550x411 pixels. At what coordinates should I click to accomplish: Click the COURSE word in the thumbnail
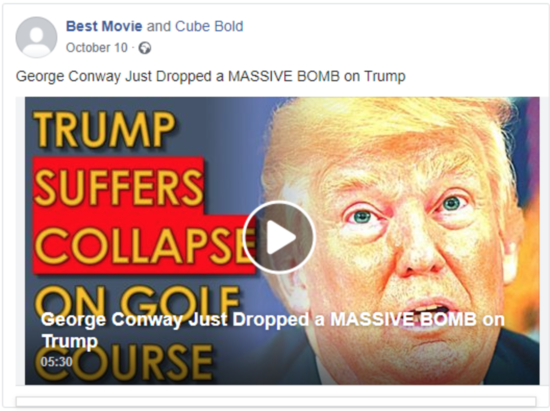pos(123,363)
